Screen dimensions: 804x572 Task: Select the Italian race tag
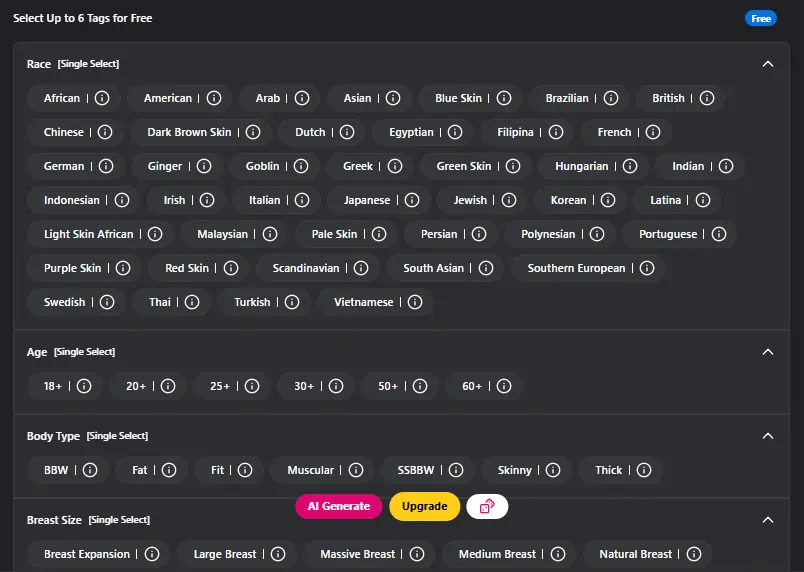click(264, 200)
